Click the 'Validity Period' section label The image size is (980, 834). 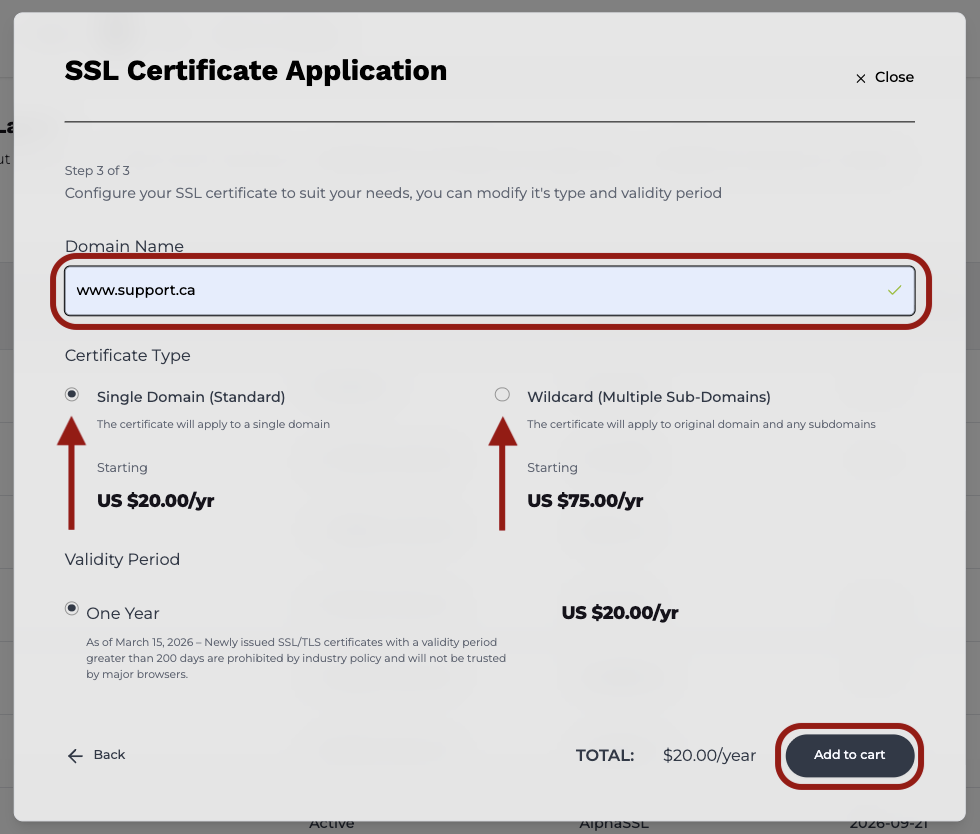tap(122, 559)
